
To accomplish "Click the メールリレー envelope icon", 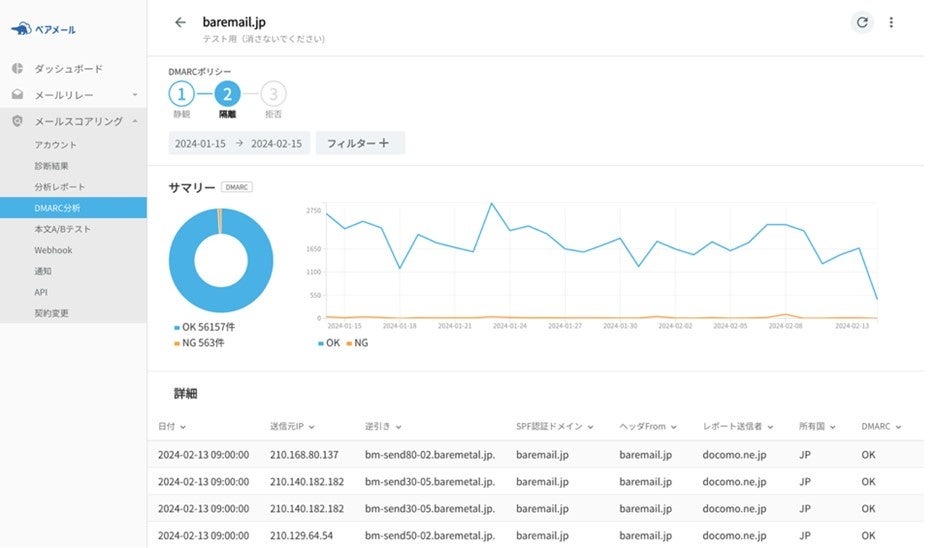I will pyautogui.click(x=17, y=95).
